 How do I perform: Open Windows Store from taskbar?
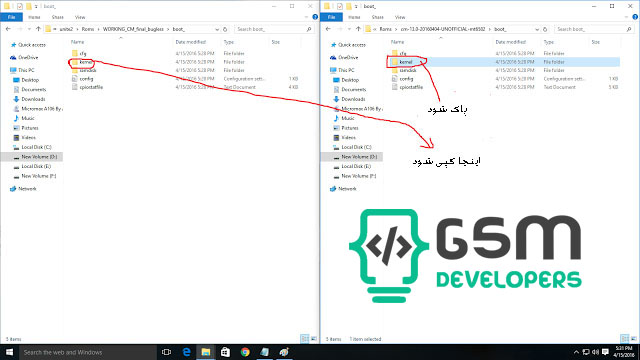[225, 352]
